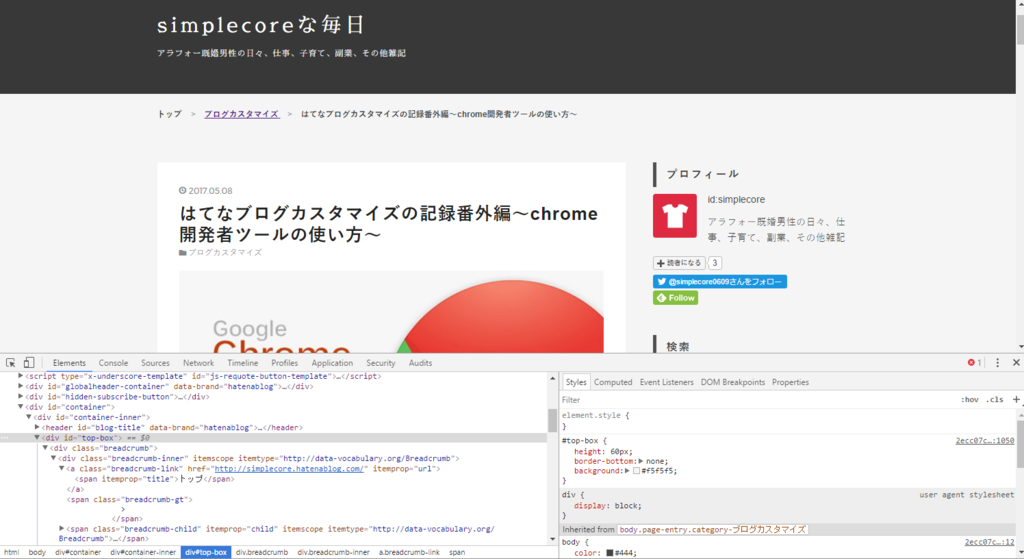The height and width of the screenshot is (559, 1024).
Task: Open the Network tab
Action: pyautogui.click(x=199, y=363)
